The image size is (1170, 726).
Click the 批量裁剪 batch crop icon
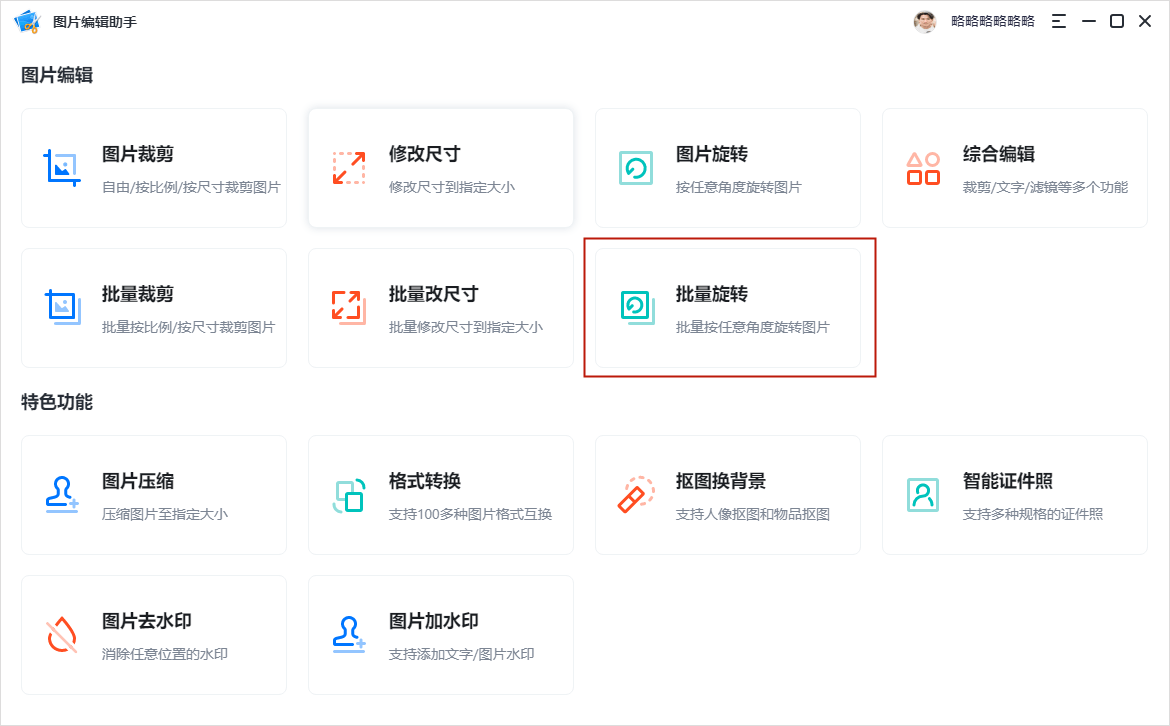(x=62, y=307)
